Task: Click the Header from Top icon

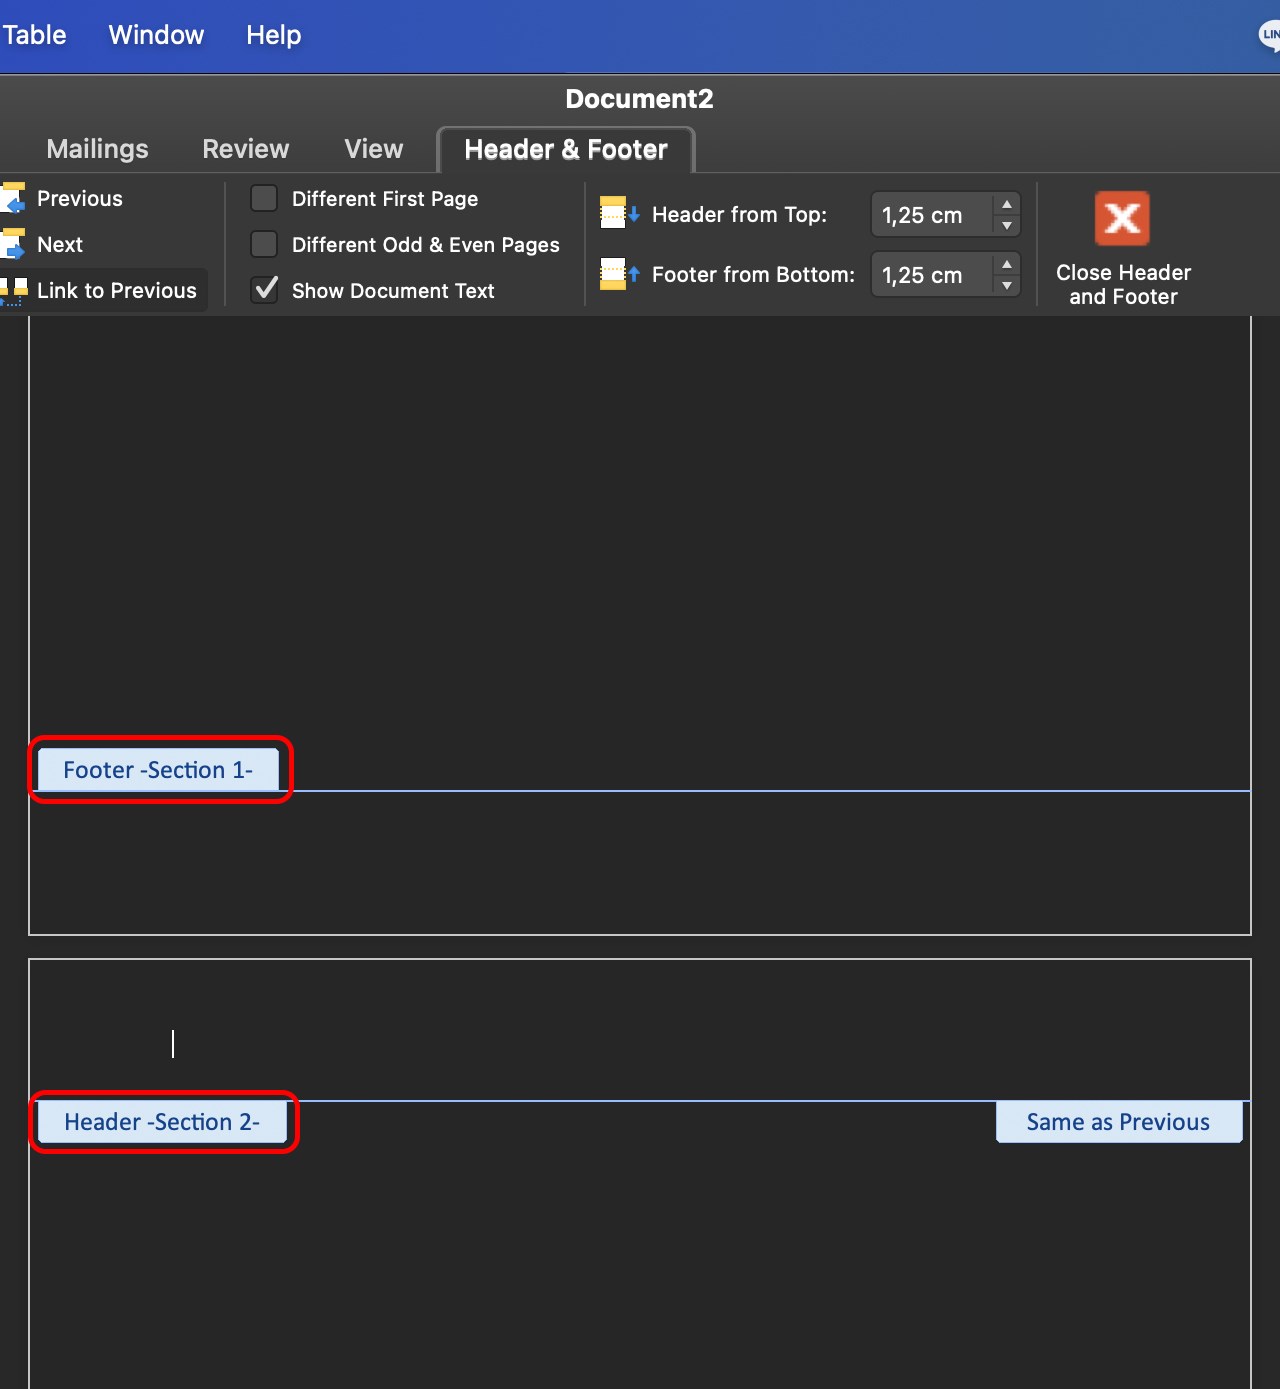Action: click(619, 213)
